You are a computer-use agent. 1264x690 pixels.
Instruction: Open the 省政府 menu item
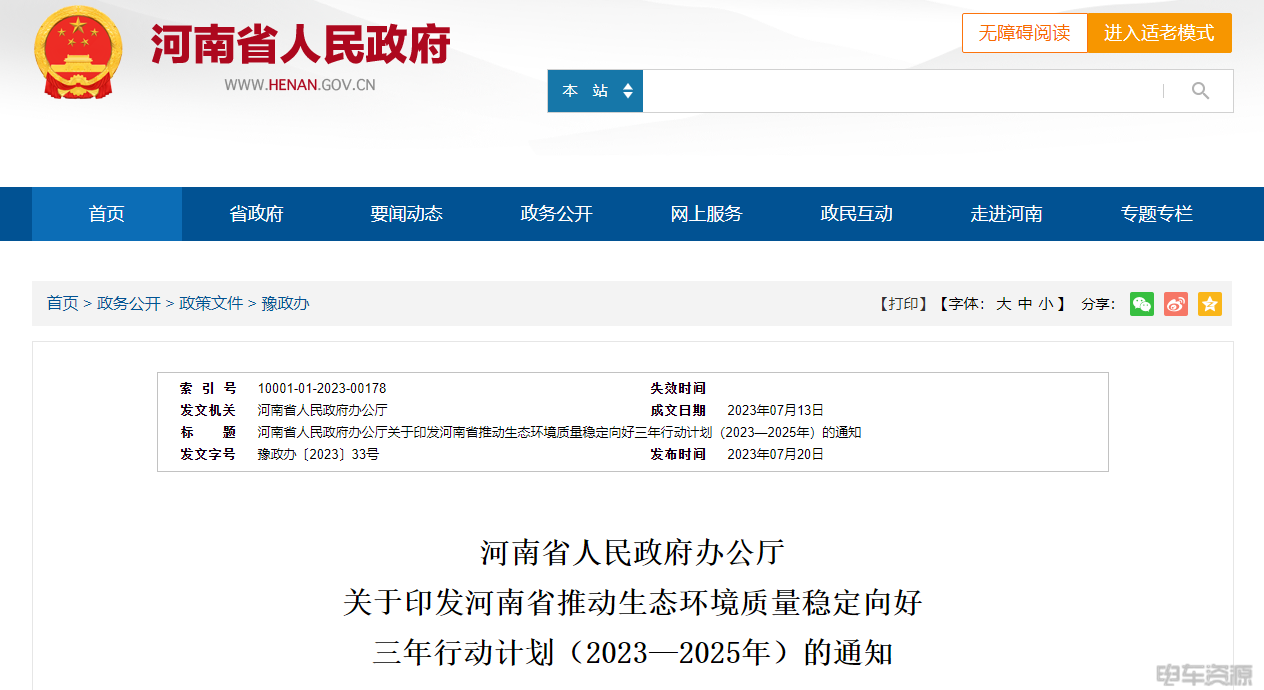coord(257,214)
